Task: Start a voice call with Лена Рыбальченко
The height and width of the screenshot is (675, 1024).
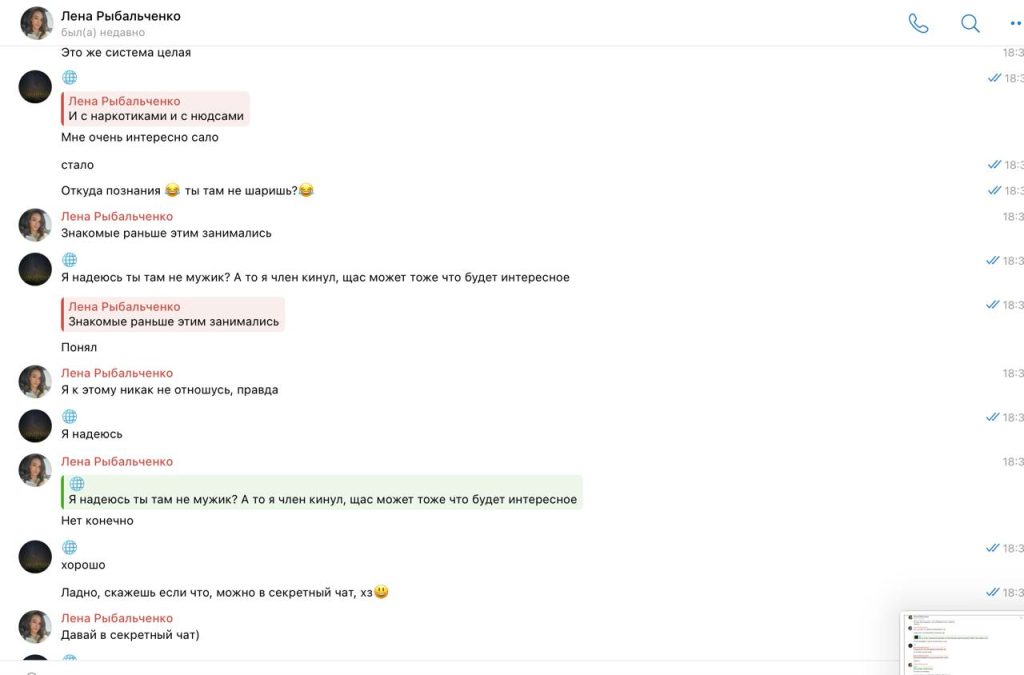Action: (918, 23)
